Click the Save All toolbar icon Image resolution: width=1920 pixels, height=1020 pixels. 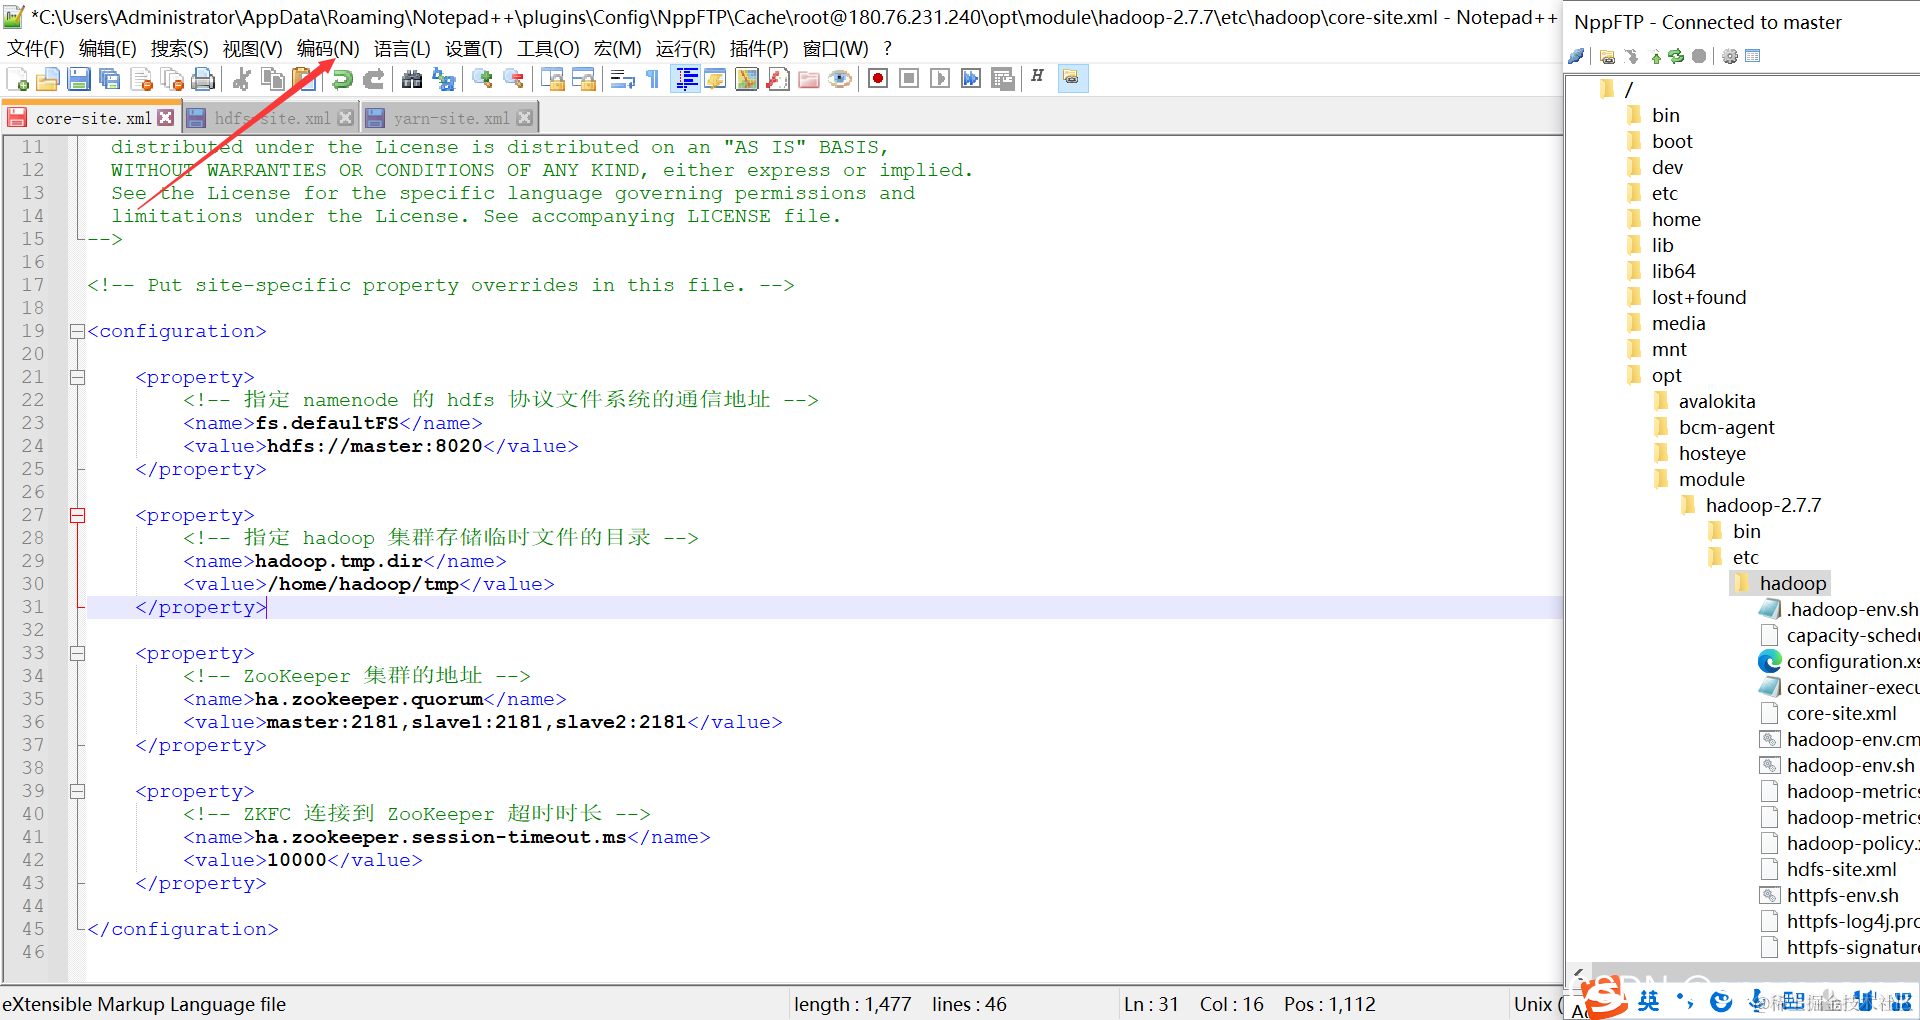[110, 79]
